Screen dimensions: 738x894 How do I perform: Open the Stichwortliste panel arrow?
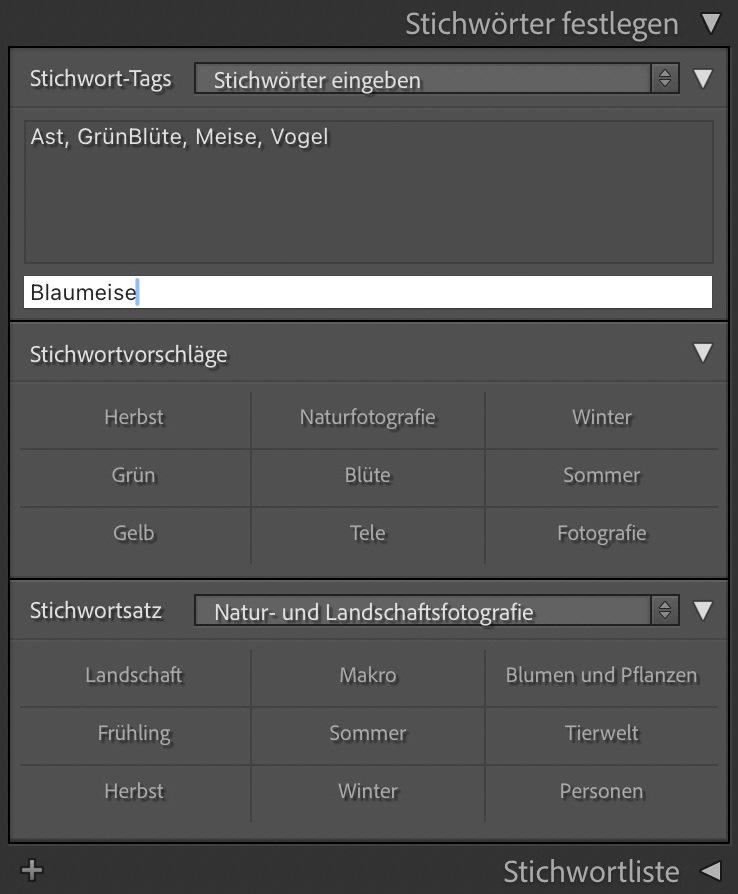pyautogui.click(x=711, y=870)
